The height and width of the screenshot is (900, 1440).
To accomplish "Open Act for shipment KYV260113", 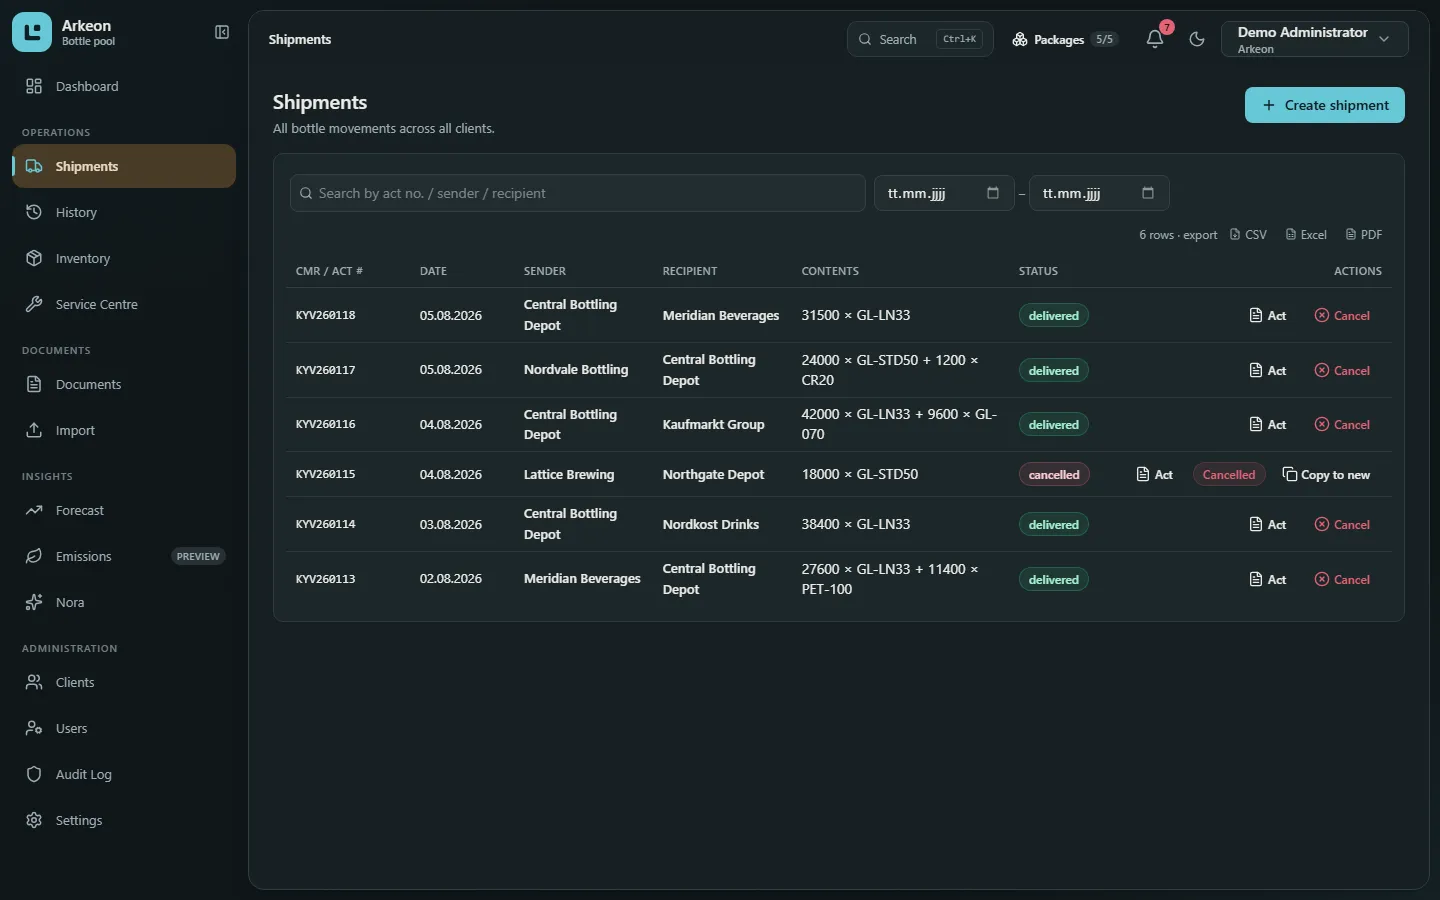I will tap(1267, 579).
